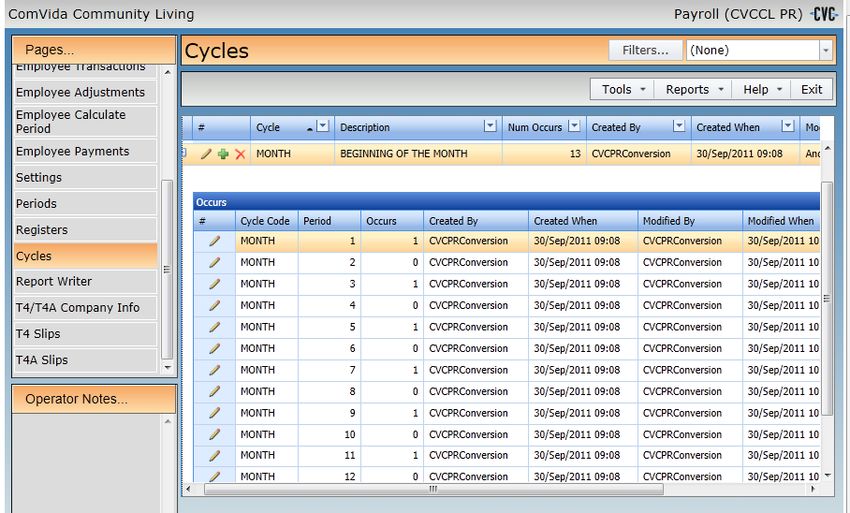Add a new cycle with green plus
This screenshot has height=513, width=850.
223,154
